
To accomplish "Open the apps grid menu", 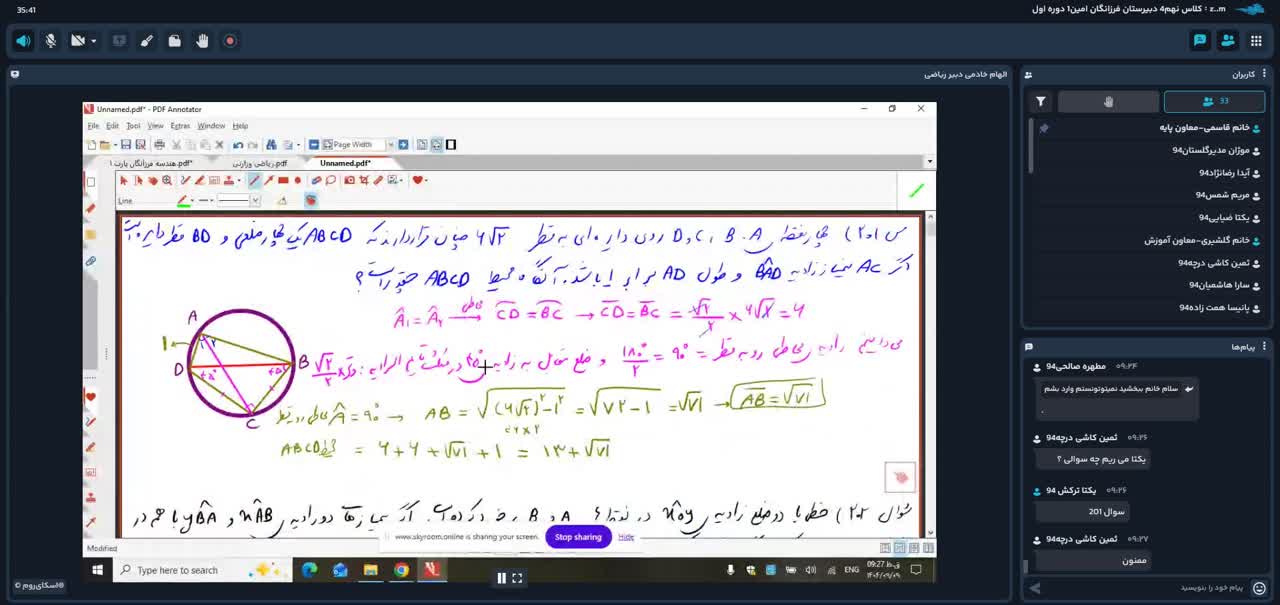I will click(1256, 41).
